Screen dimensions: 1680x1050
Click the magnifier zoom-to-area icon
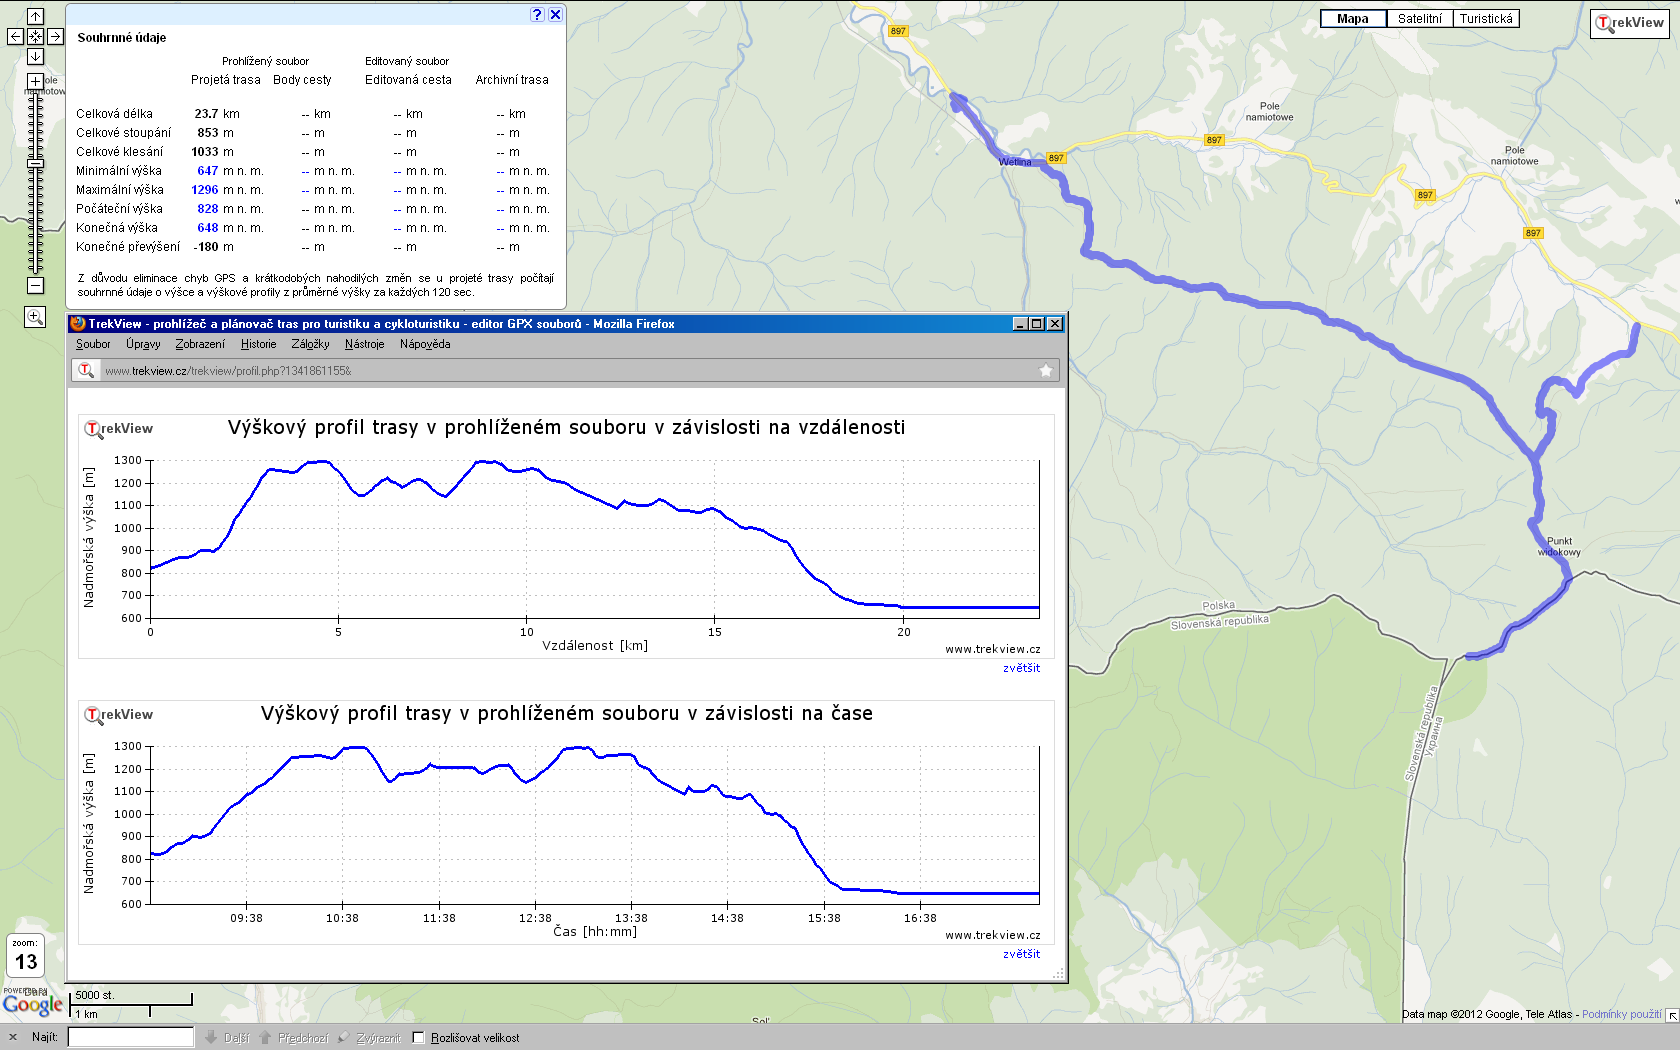pyautogui.click(x=35, y=317)
